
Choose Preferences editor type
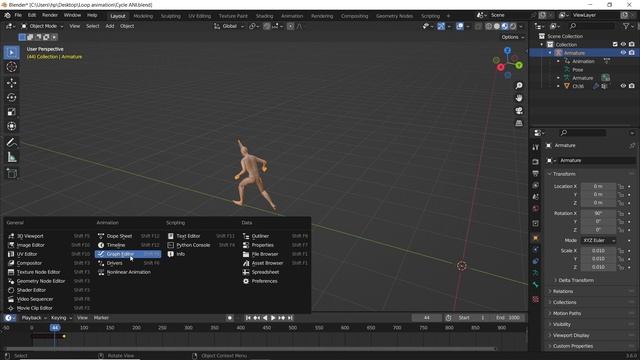(275, 281)
